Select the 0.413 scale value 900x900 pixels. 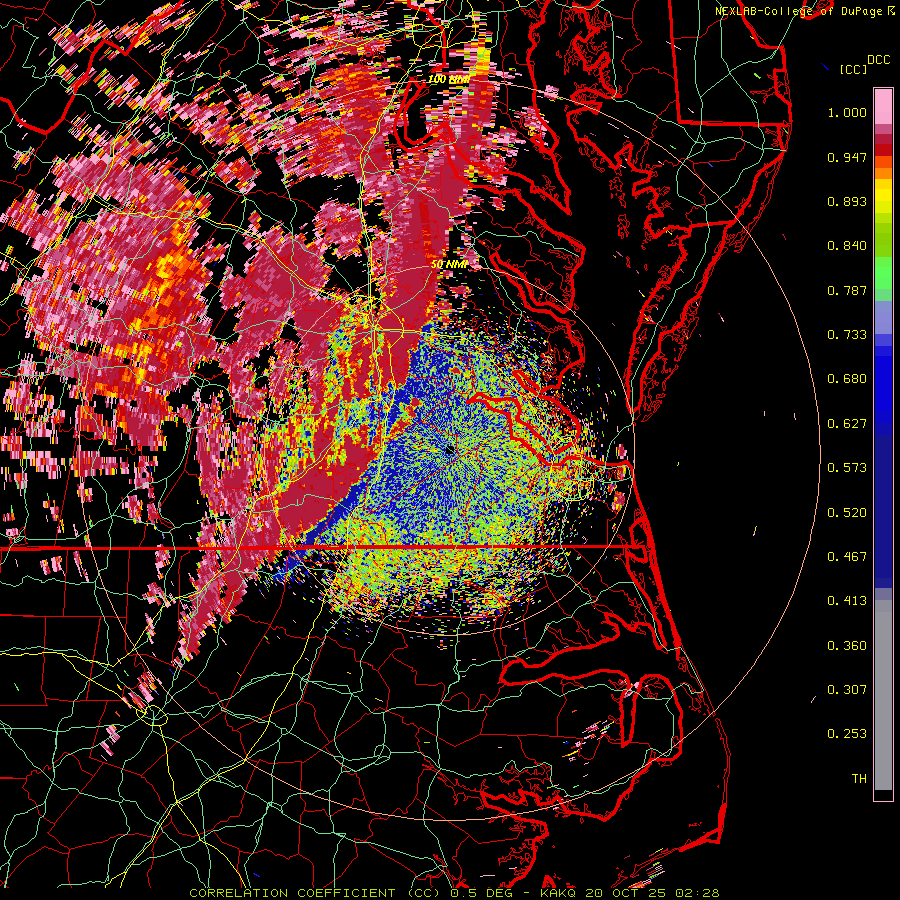(847, 601)
